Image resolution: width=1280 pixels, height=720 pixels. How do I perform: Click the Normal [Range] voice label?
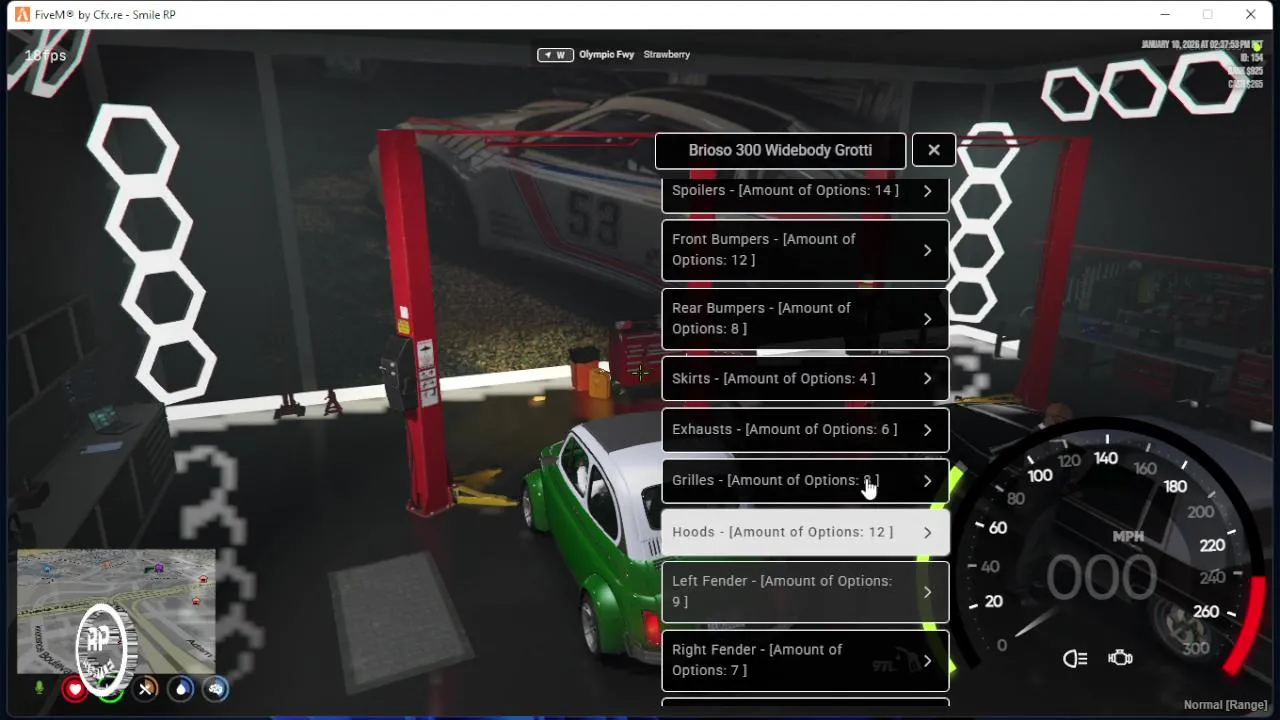pyautogui.click(x=1225, y=705)
